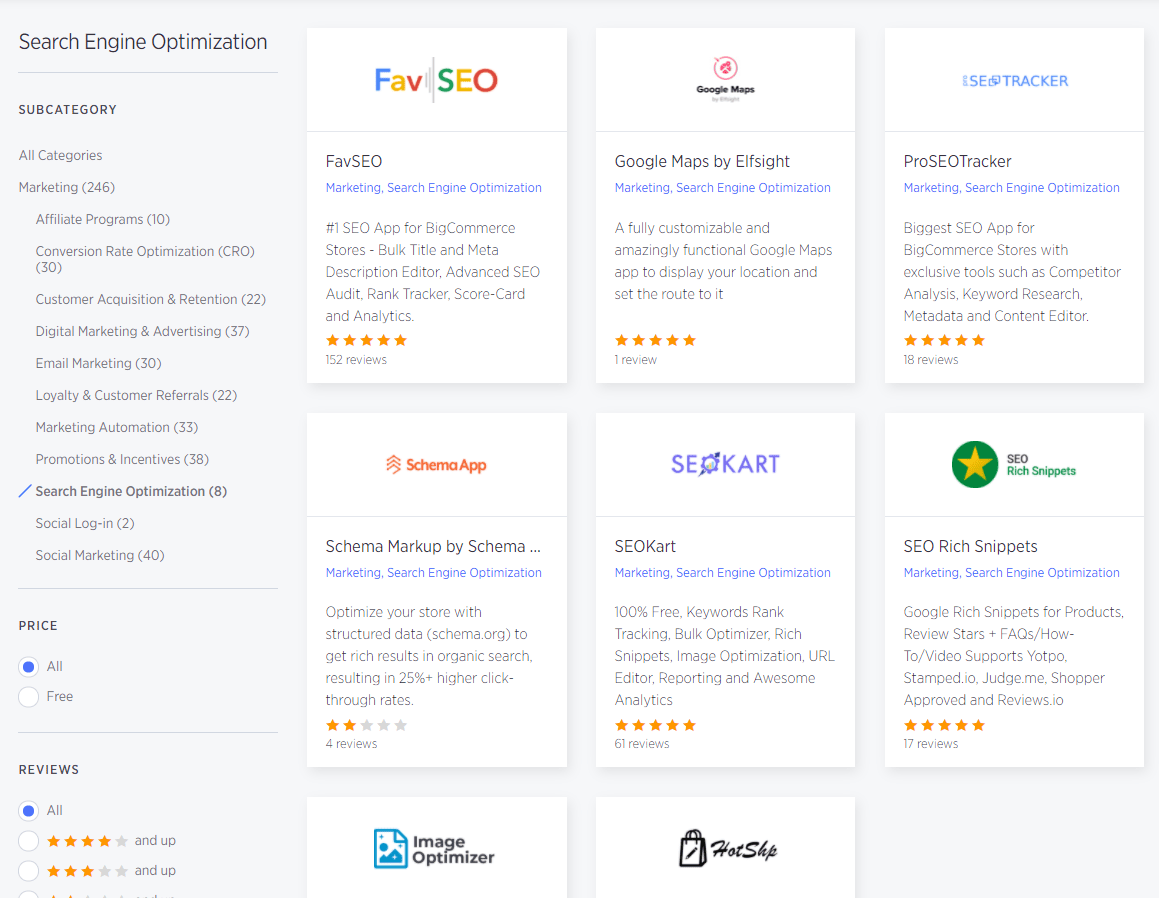Choose Social Log-in (2) subcategory
Screen dimensions: 1159x898
(x=85, y=523)
